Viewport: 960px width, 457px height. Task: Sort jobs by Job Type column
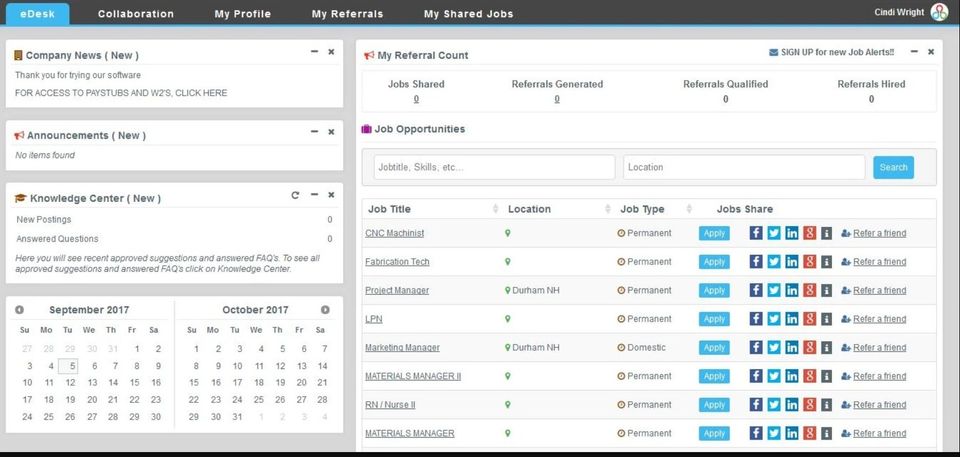[x=689, y=209]
